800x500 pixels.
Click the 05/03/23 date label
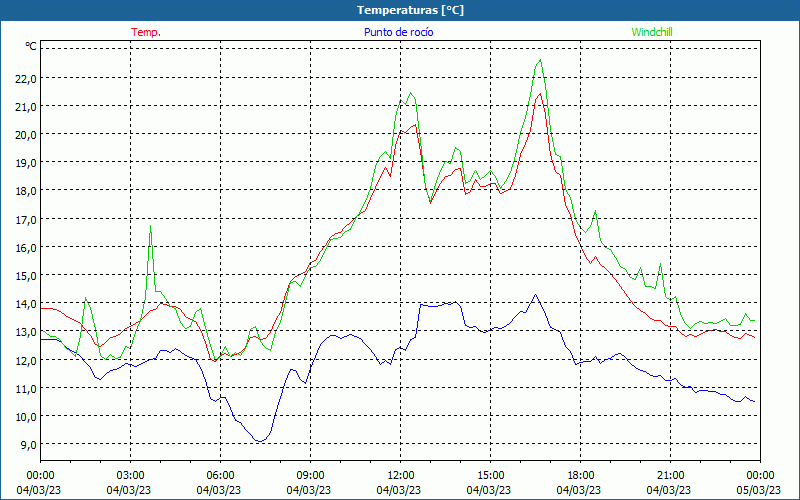tap(759, 490)
